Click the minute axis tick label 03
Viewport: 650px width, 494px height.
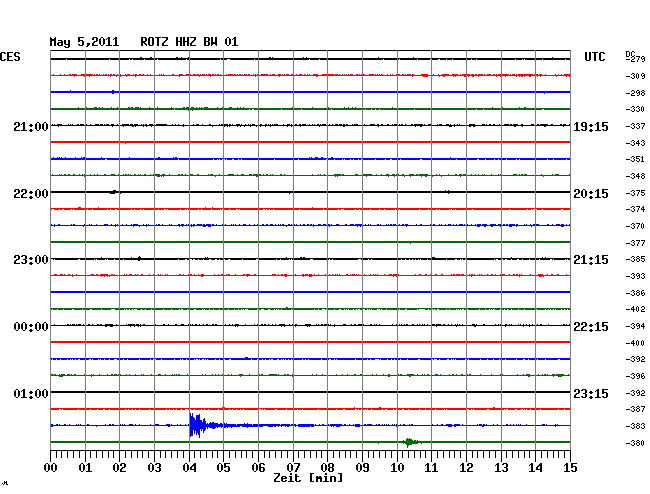(155, 468)
